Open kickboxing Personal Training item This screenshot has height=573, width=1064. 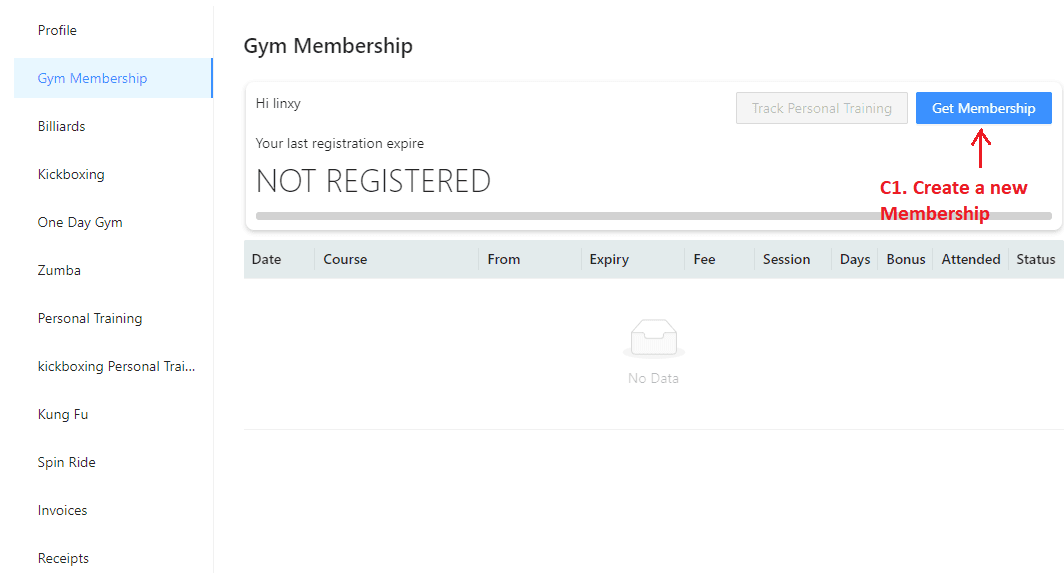(116, 367)
